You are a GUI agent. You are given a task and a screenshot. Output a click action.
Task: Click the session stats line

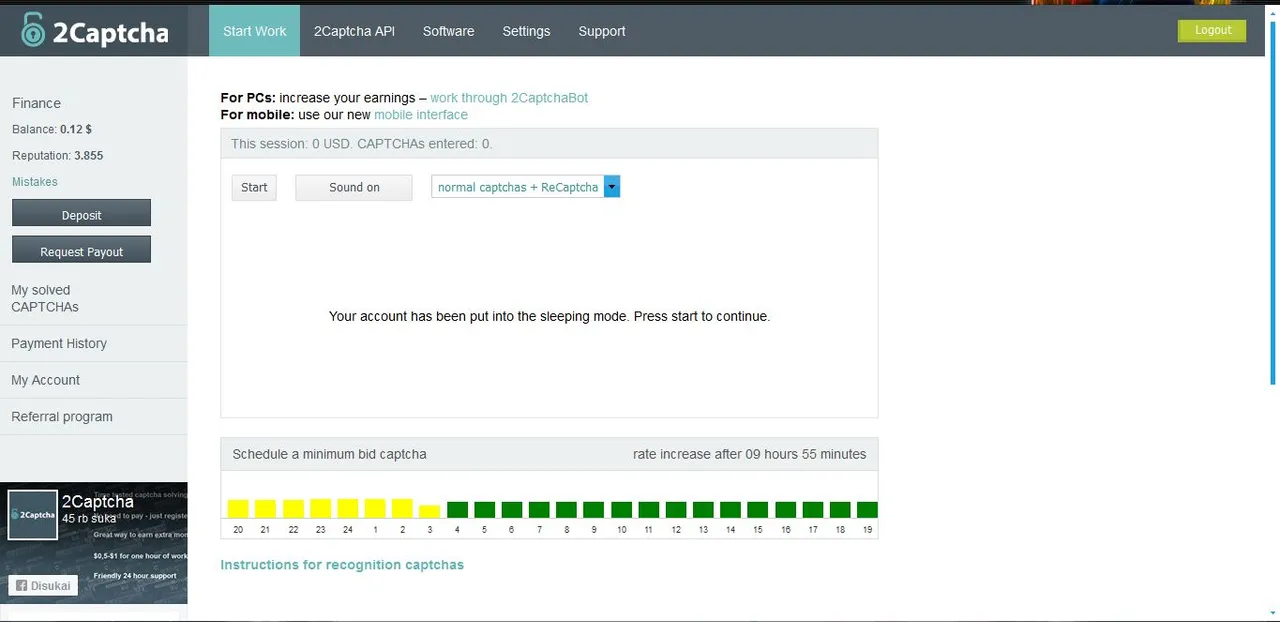click(362, 144)
